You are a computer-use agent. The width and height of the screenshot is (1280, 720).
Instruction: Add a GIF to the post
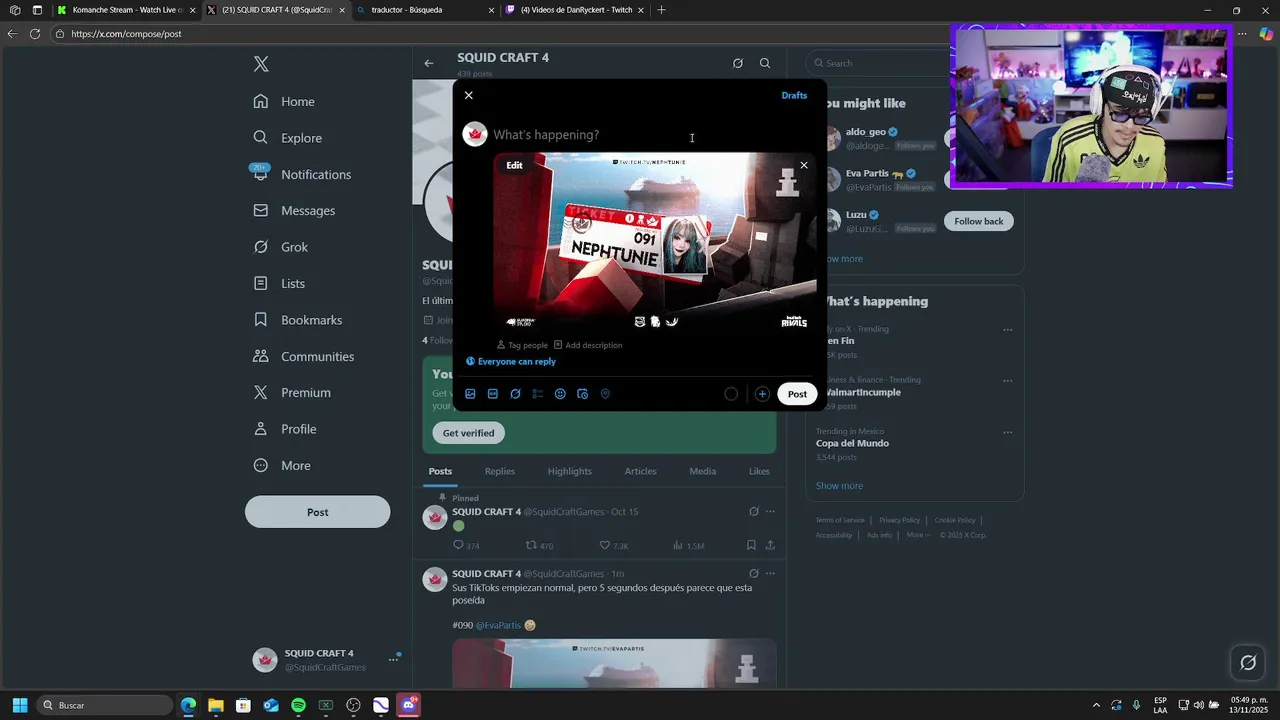tap(493, 394)
